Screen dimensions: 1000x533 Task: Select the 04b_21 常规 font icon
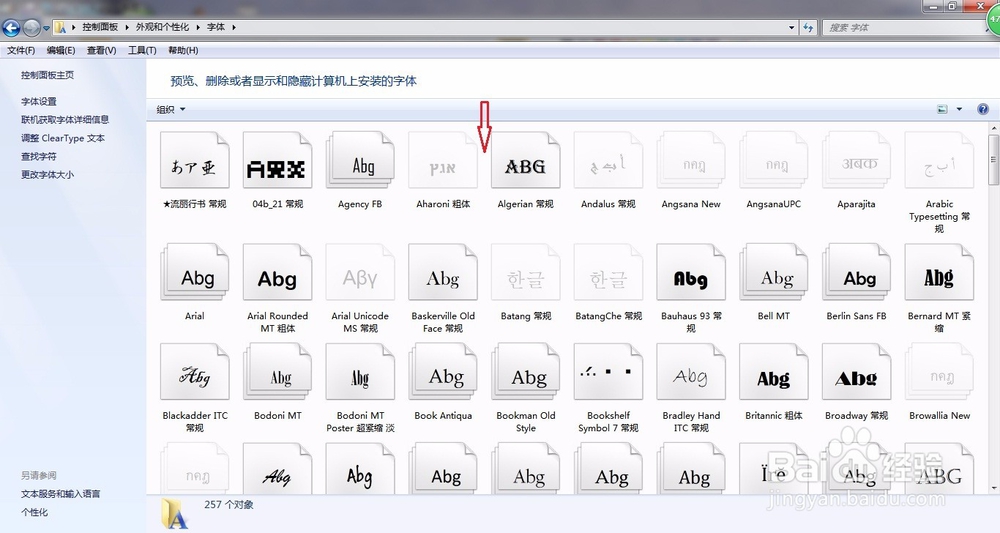coord(277,161)
